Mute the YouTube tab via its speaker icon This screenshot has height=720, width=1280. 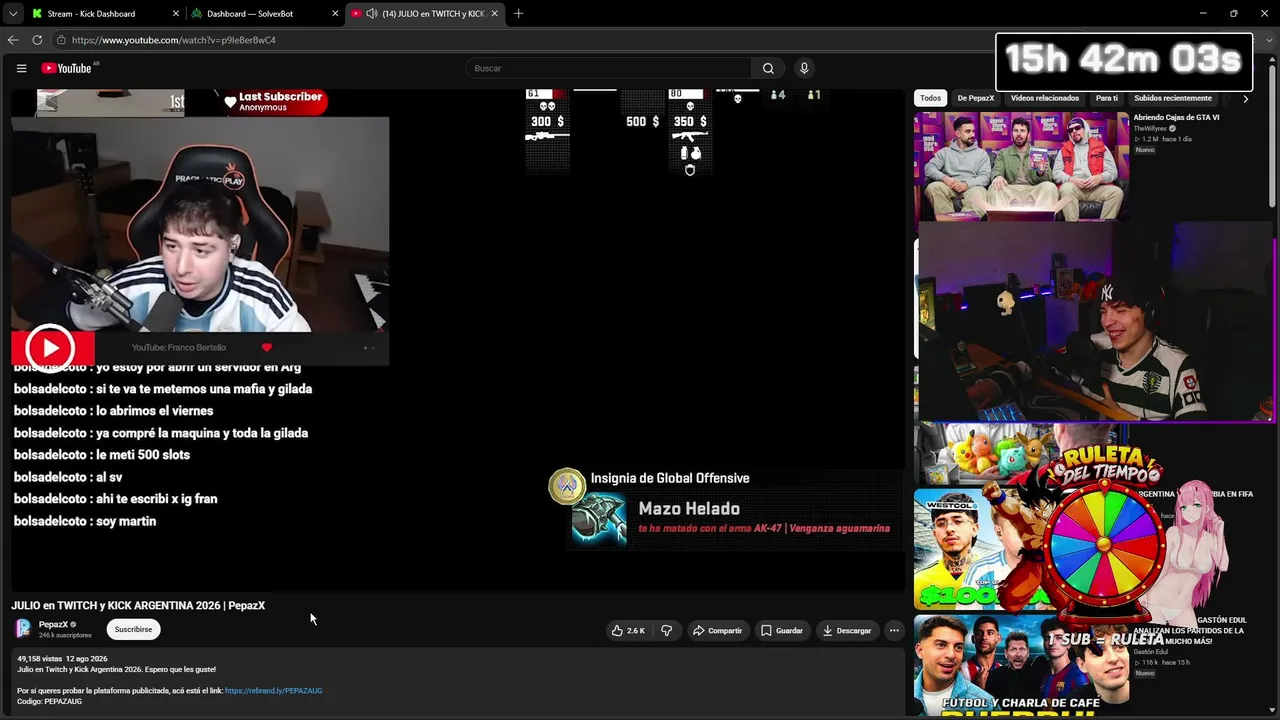tap(372, 14)
